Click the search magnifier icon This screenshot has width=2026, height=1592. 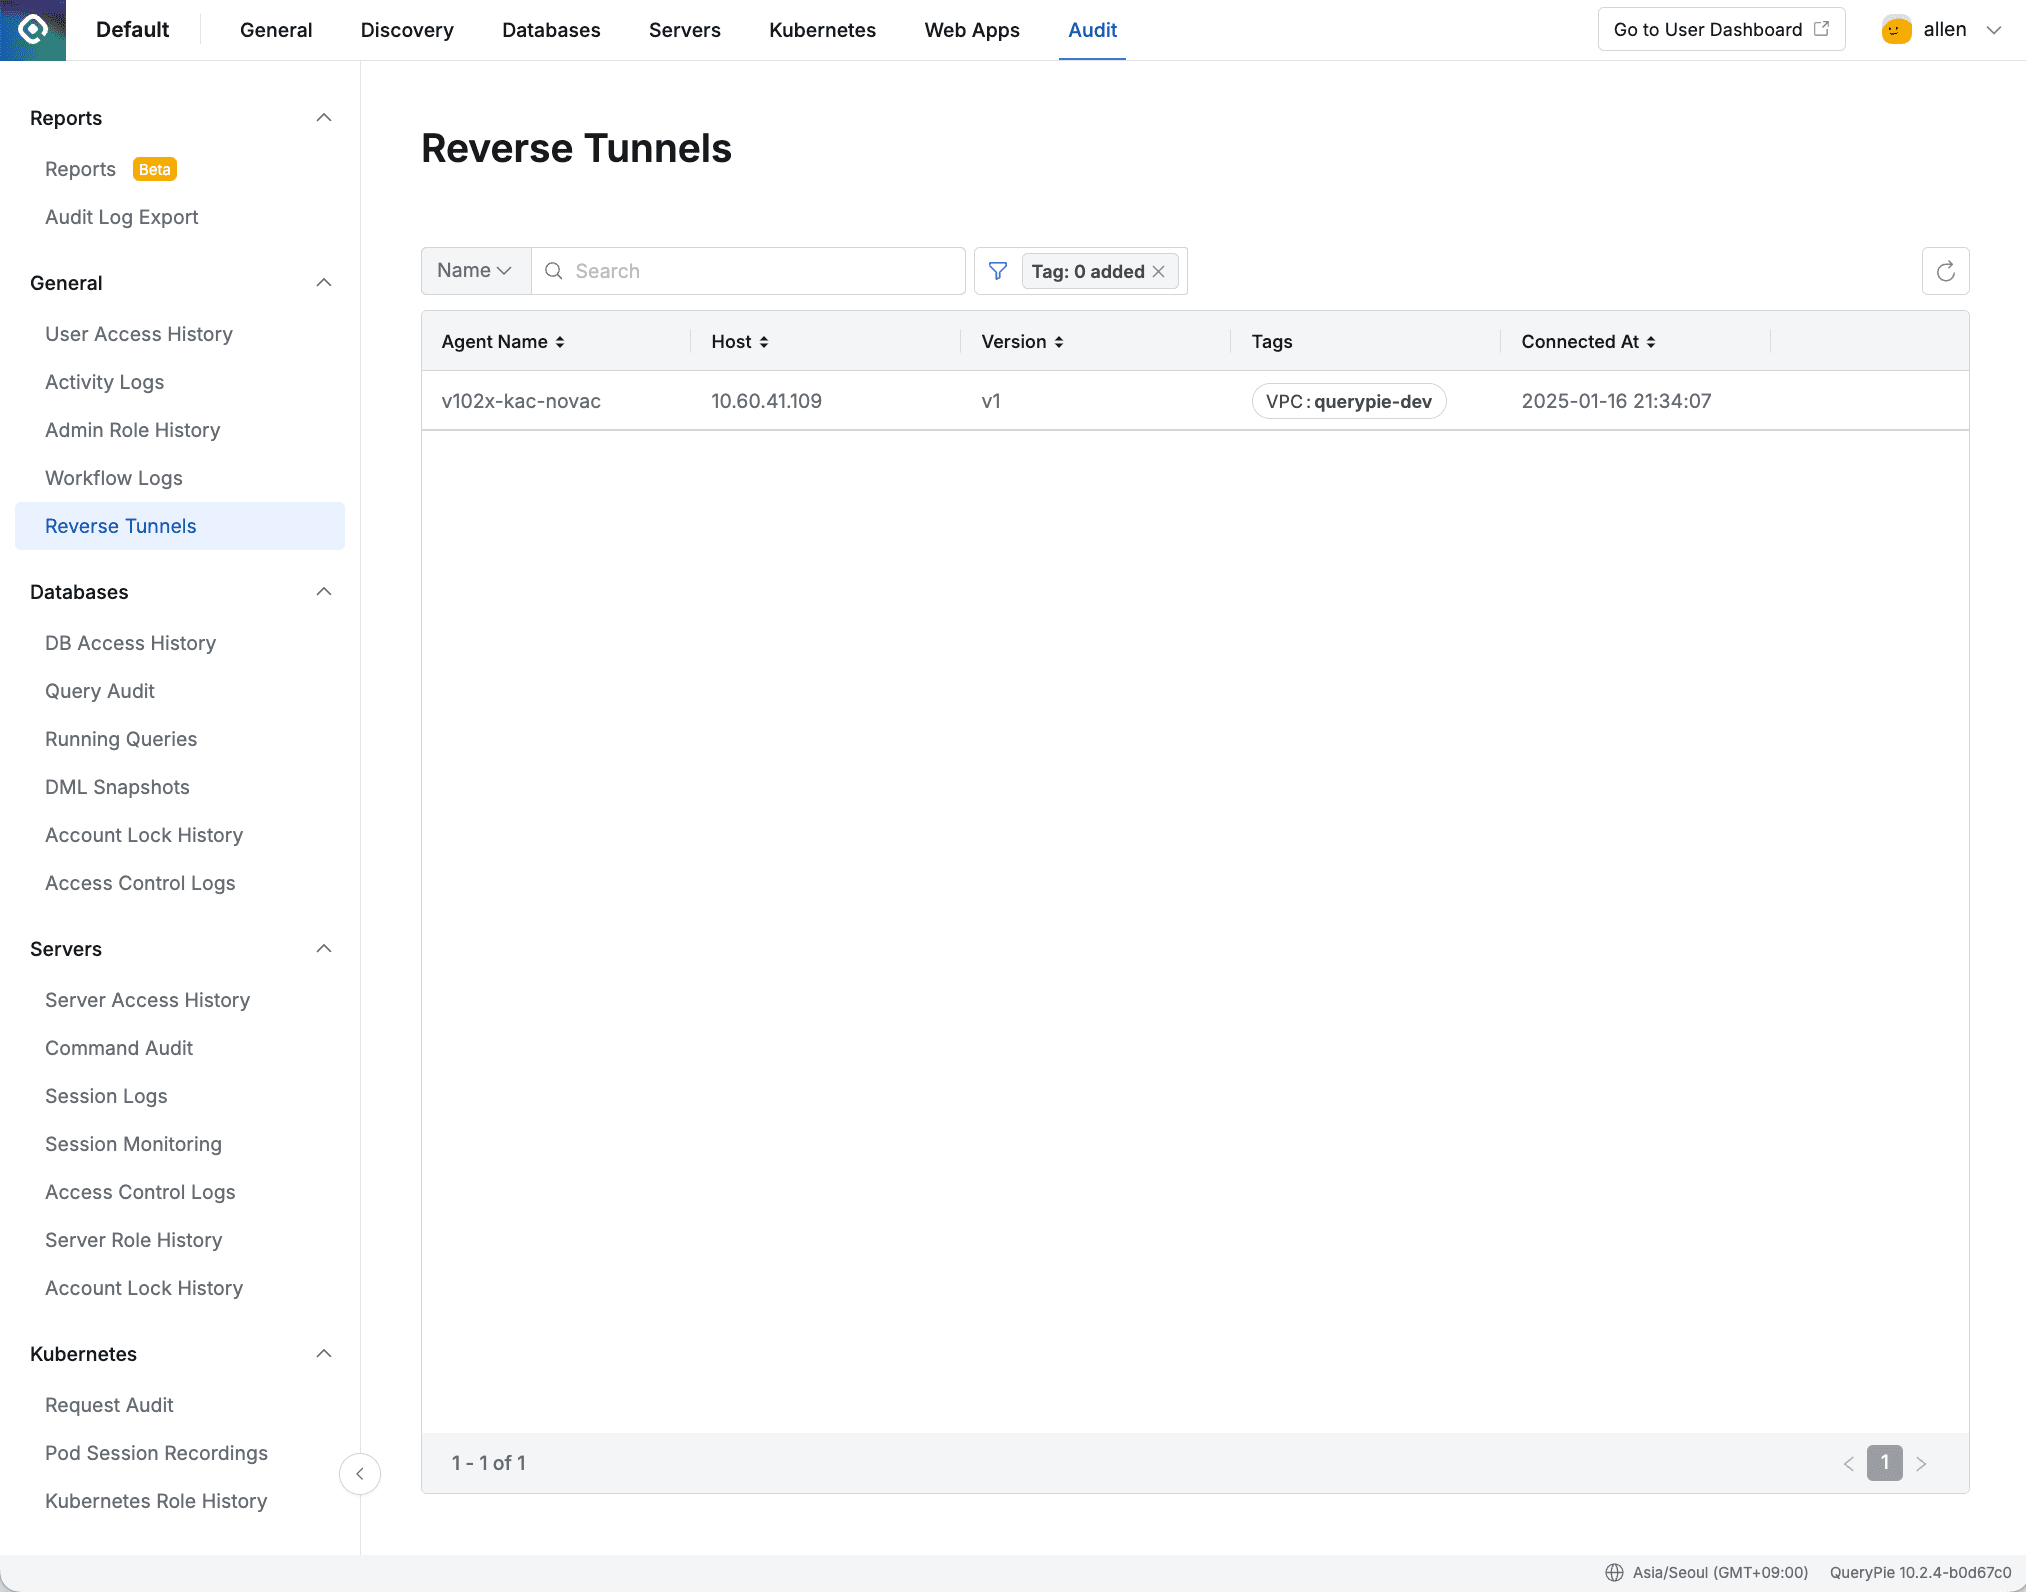tap(553, 270)
